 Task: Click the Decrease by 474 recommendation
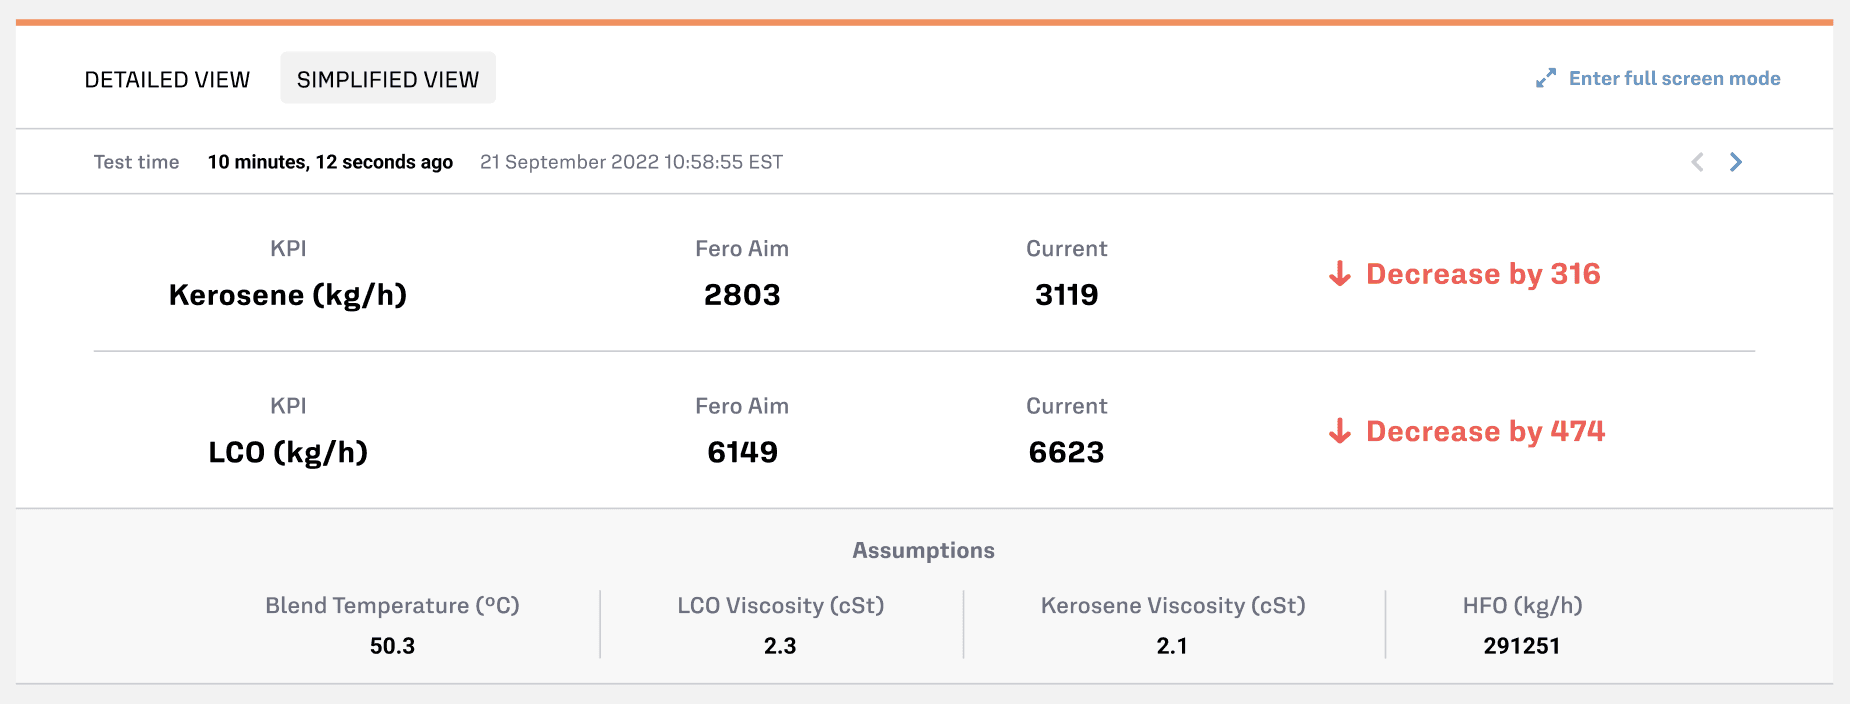pyautogui.click(x=1485, y=431)
